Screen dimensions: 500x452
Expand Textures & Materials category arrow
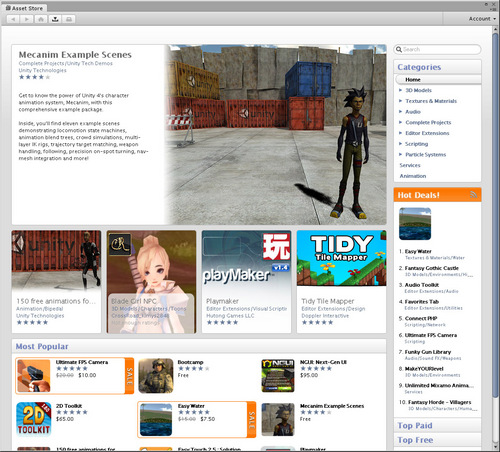(x=400, y=101)
